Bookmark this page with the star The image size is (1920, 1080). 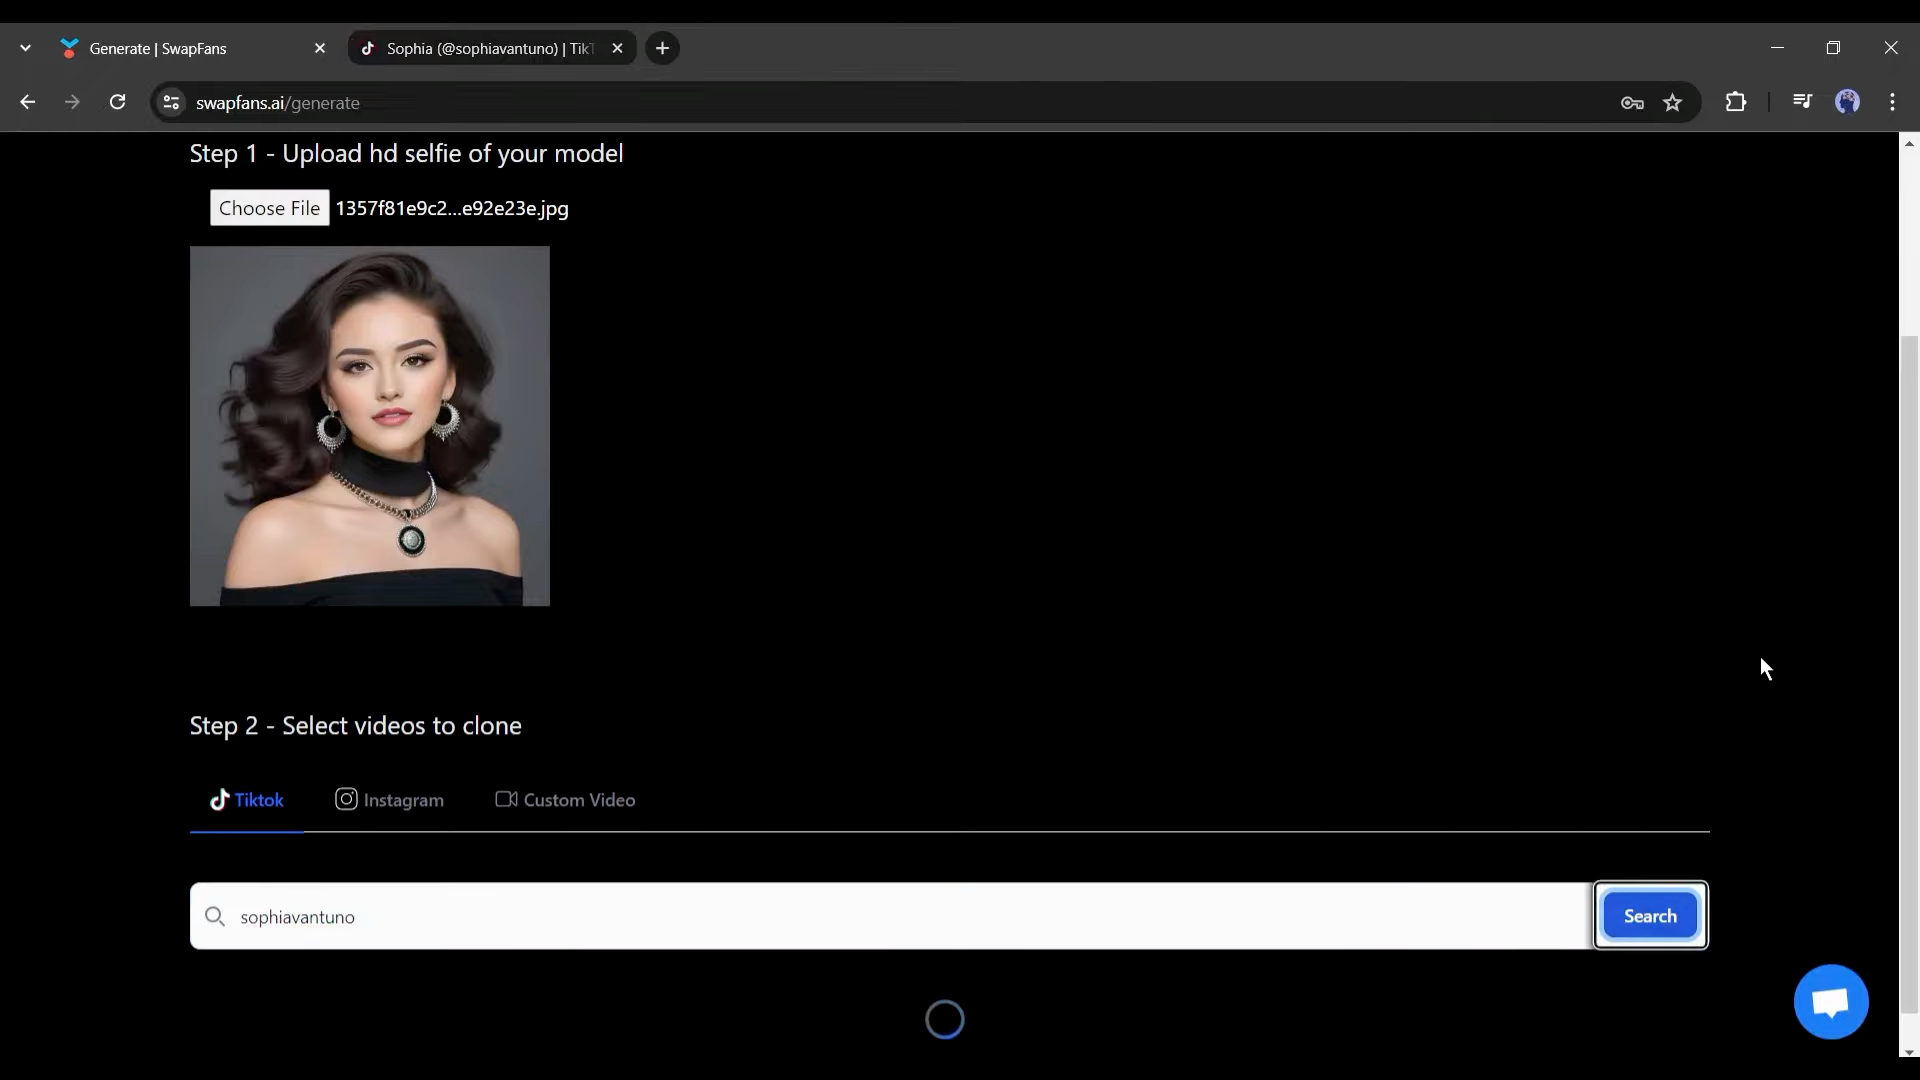click(1672, 103)
